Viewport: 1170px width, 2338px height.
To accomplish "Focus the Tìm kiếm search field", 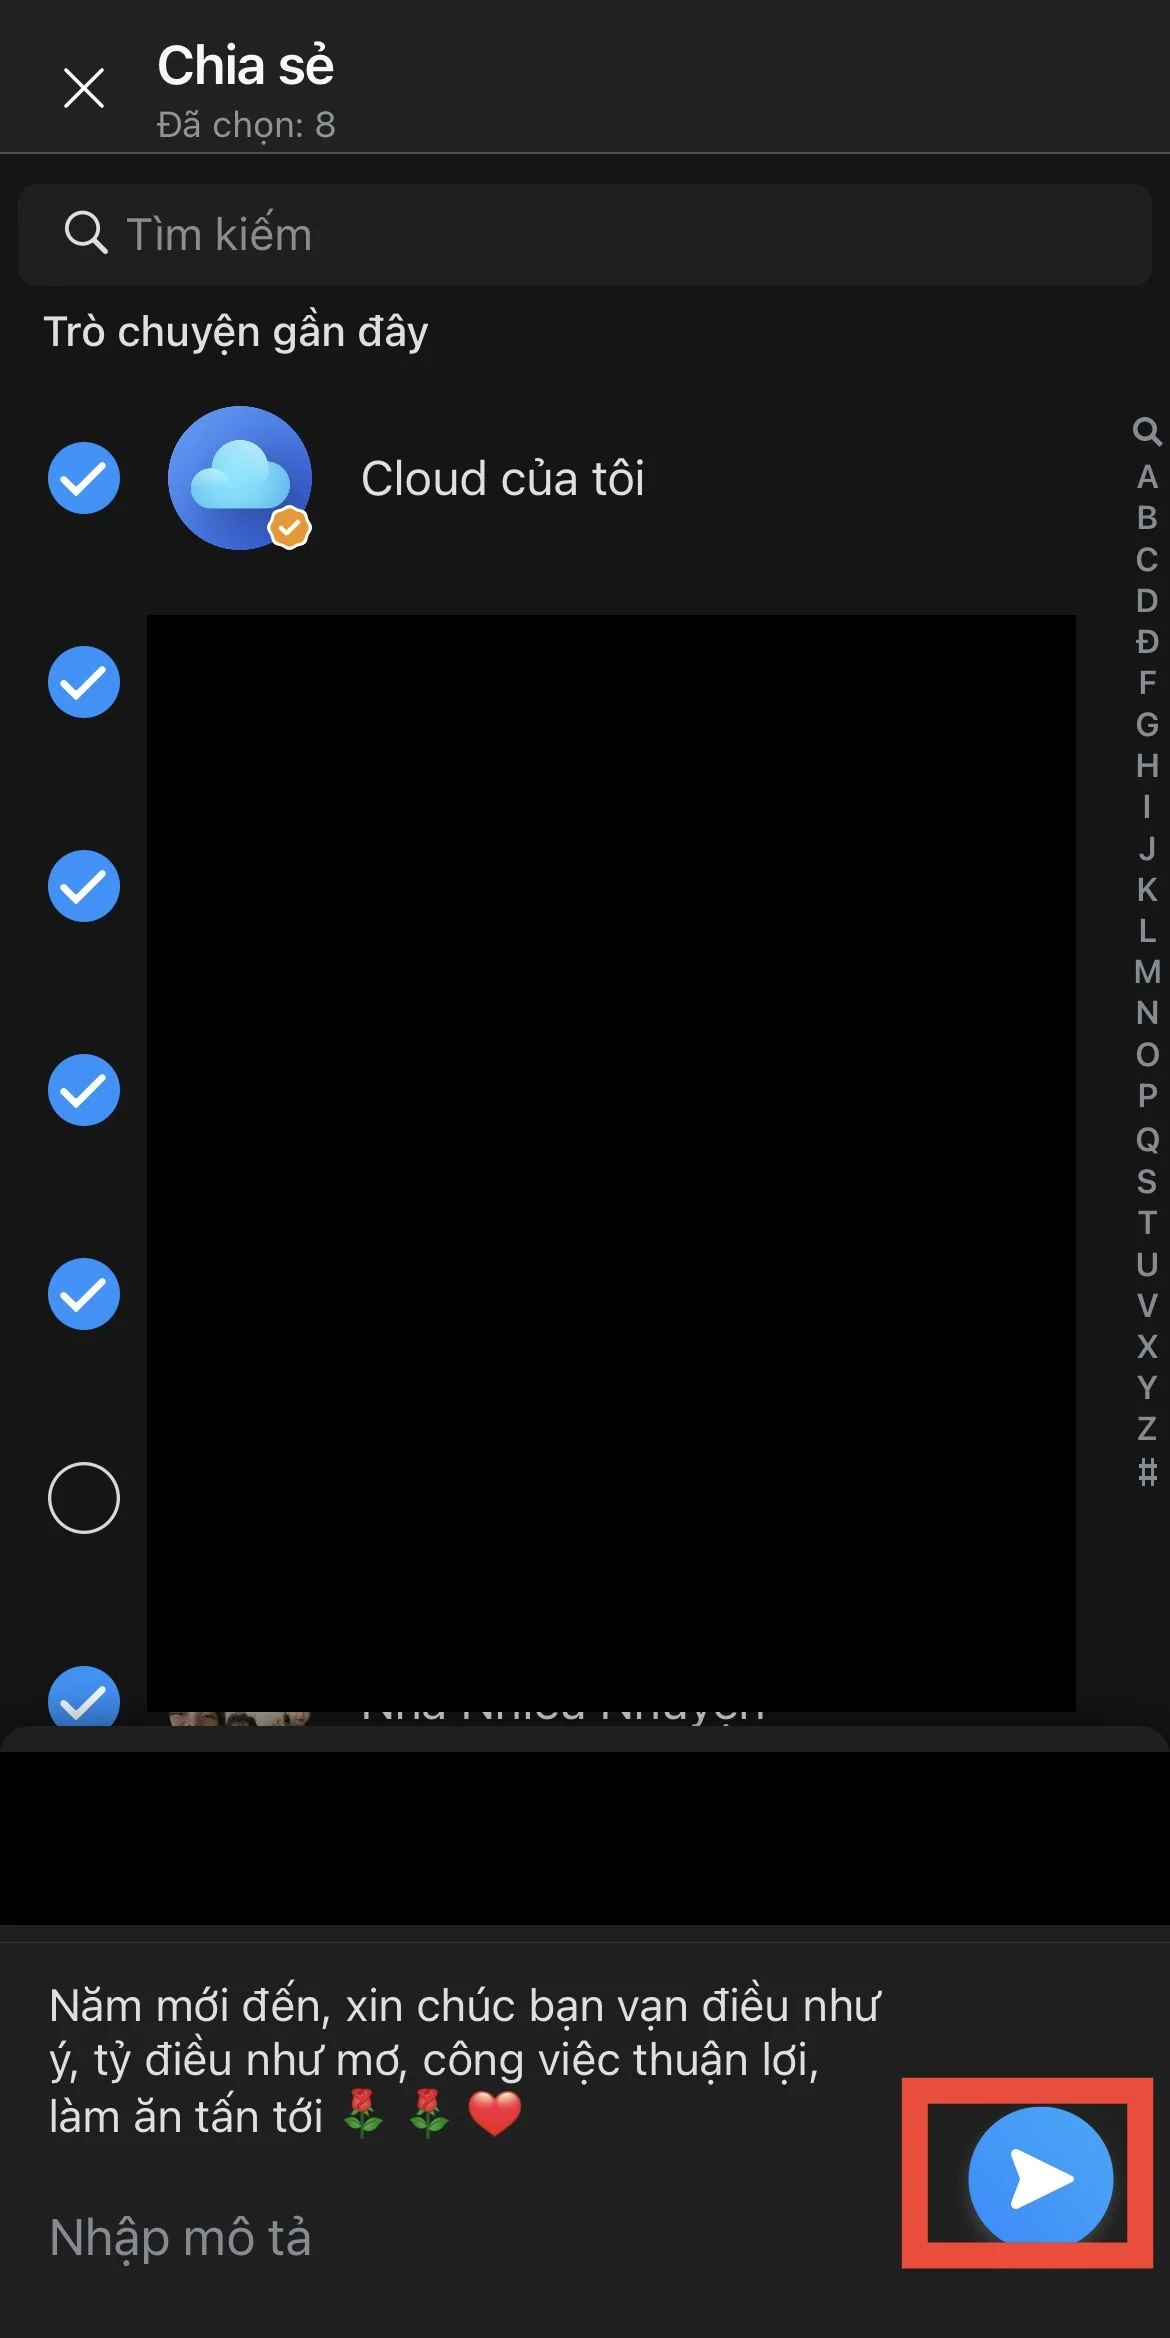I will (x=585, y=234).
